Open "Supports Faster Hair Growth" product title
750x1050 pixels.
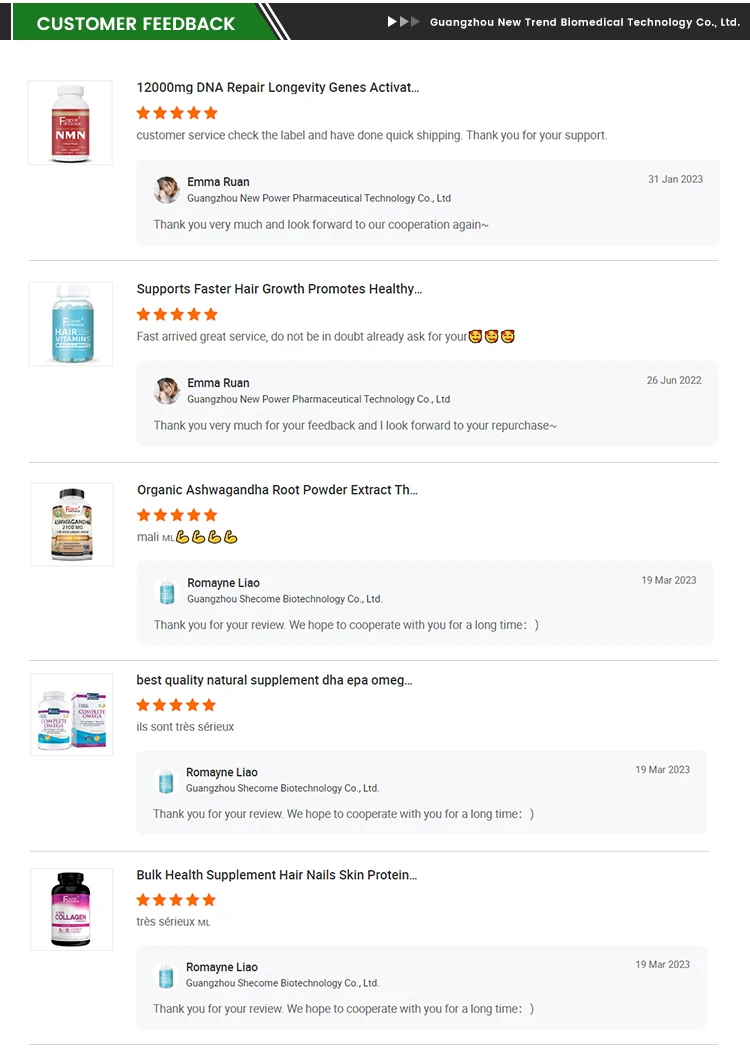pos(279,289)
